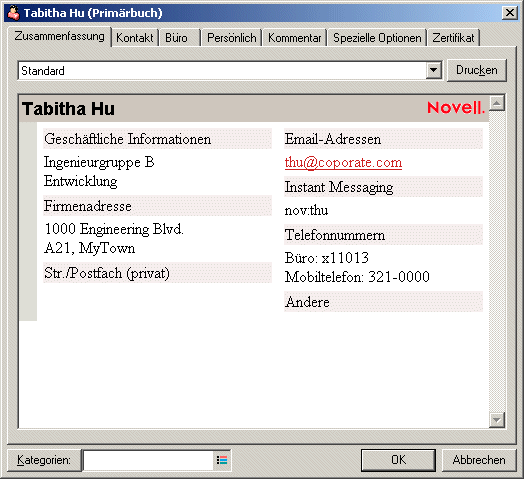Click into the Kategorien input field
Image resolution: width=524 pixels, height=479 pixels.
pyautogui.click(x=149, y=460)
